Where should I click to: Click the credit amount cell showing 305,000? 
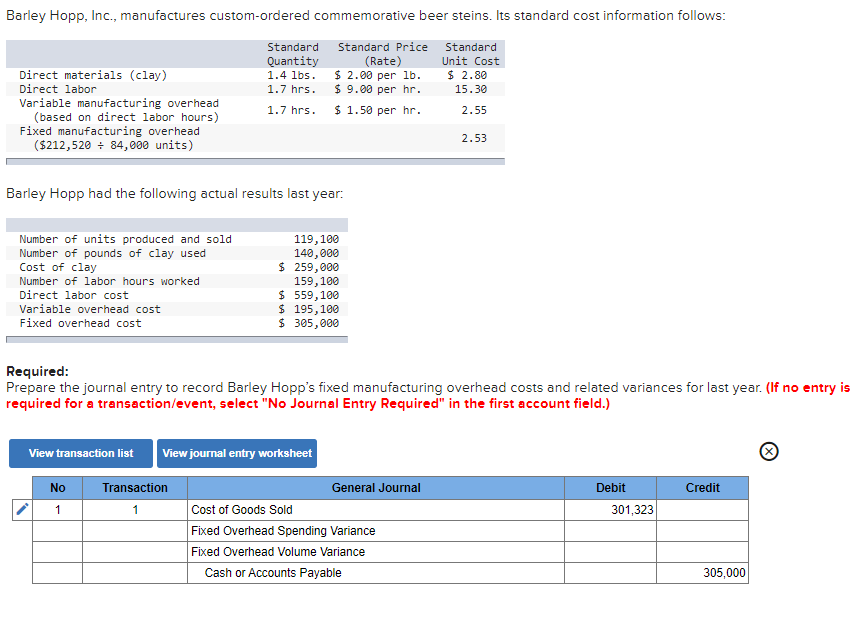click(x=702, y=573)
